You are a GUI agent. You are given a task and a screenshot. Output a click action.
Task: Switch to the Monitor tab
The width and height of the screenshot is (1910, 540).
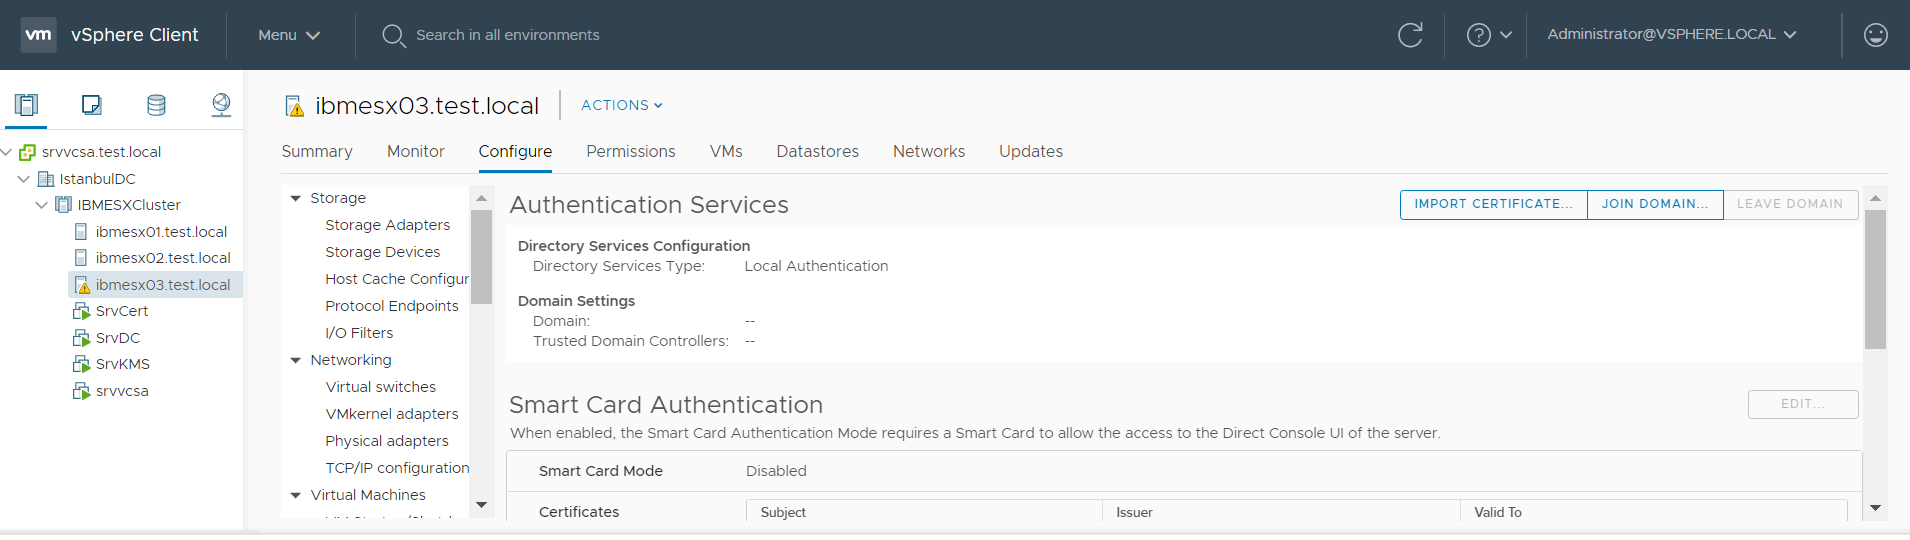click(x=416, y=151)
